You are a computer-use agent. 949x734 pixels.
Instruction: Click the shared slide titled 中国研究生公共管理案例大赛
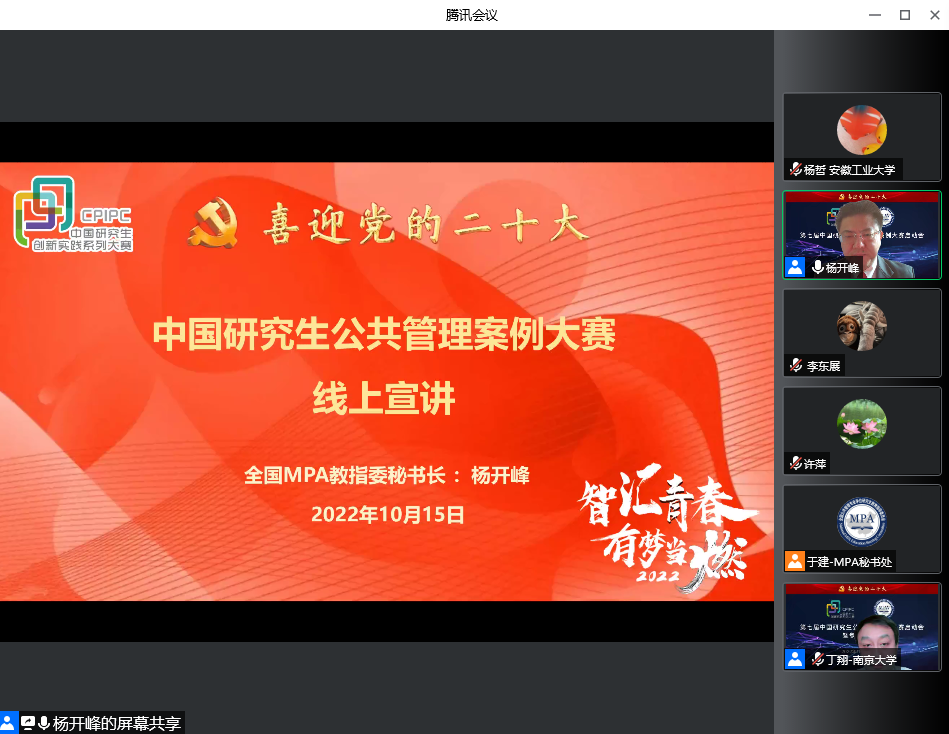(386, 381)
